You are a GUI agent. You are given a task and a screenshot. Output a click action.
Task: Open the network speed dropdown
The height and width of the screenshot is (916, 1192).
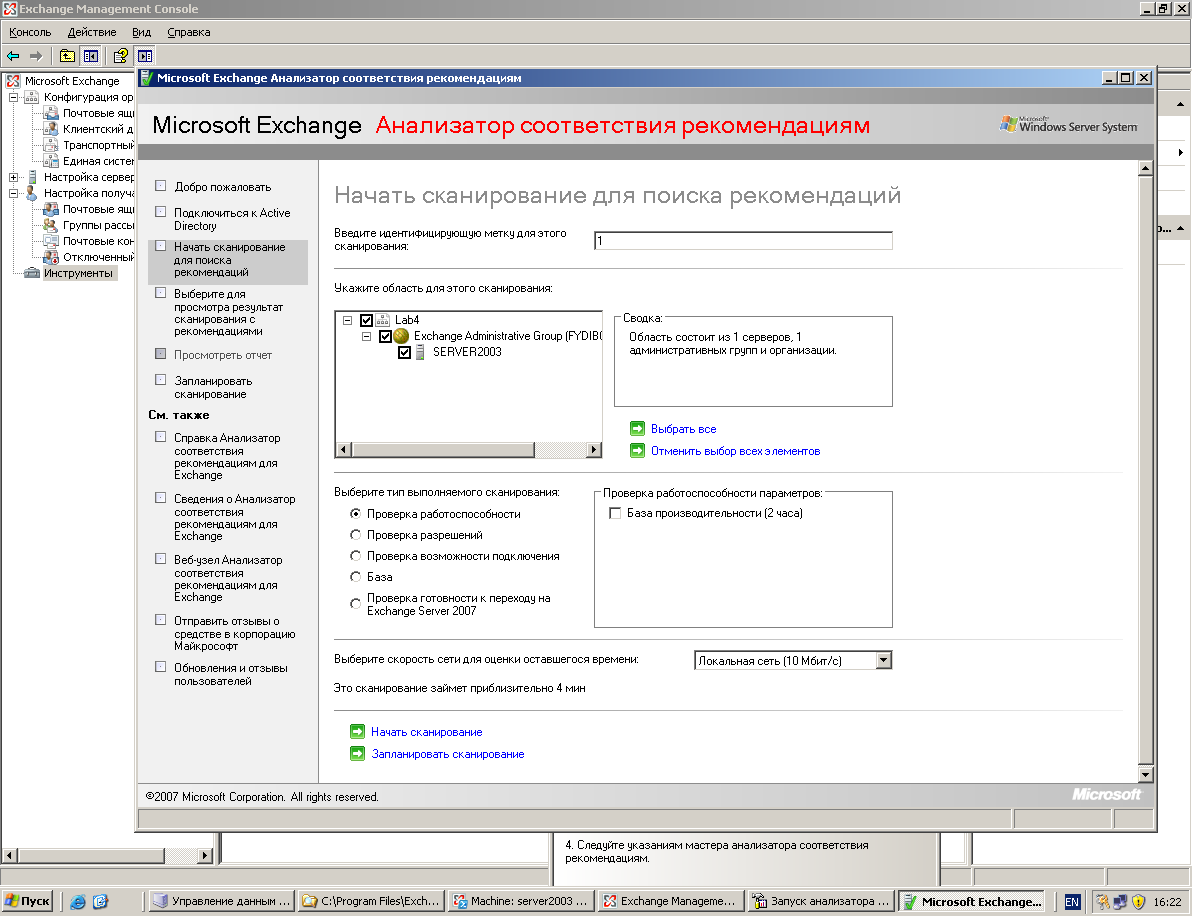(883, 660)
